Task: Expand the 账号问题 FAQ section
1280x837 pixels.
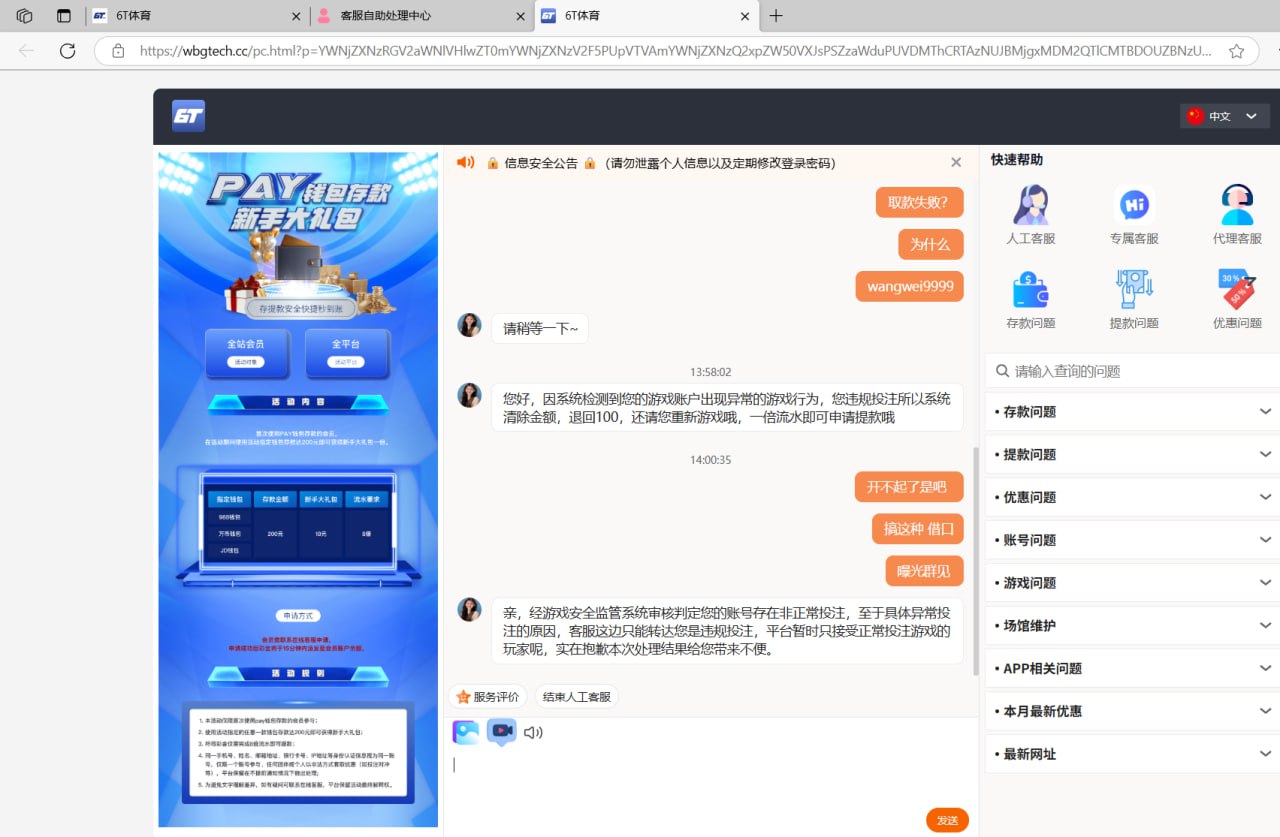Action: coord(1132,540)
